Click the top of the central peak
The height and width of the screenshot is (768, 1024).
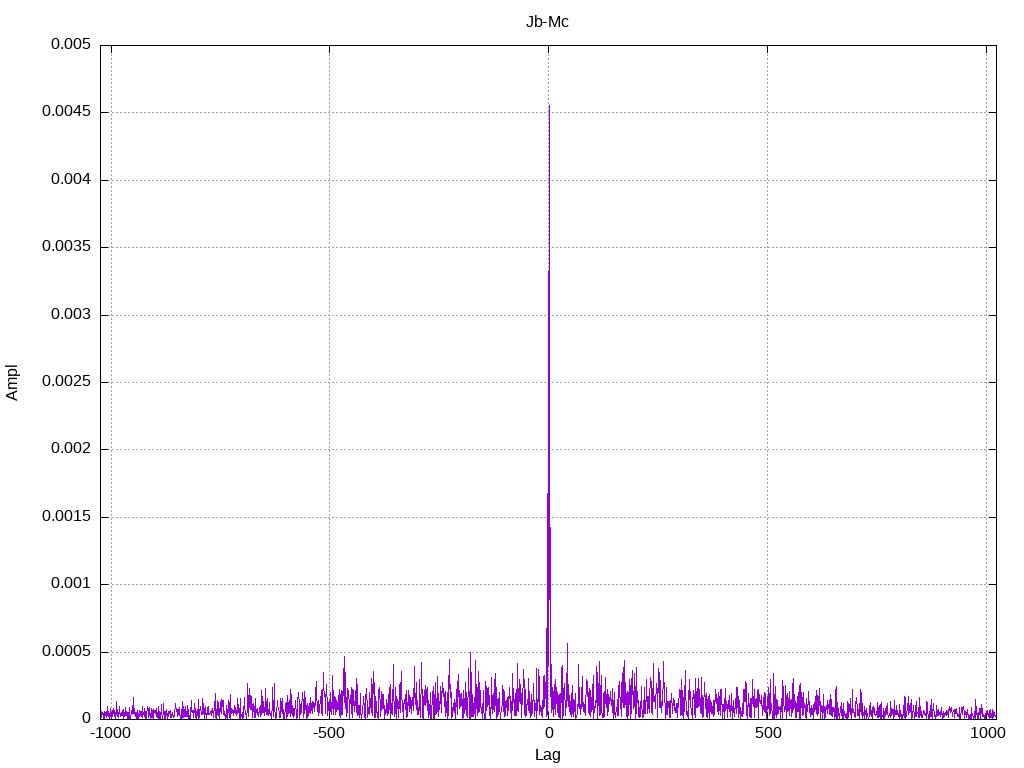click(x=549, y=107)
